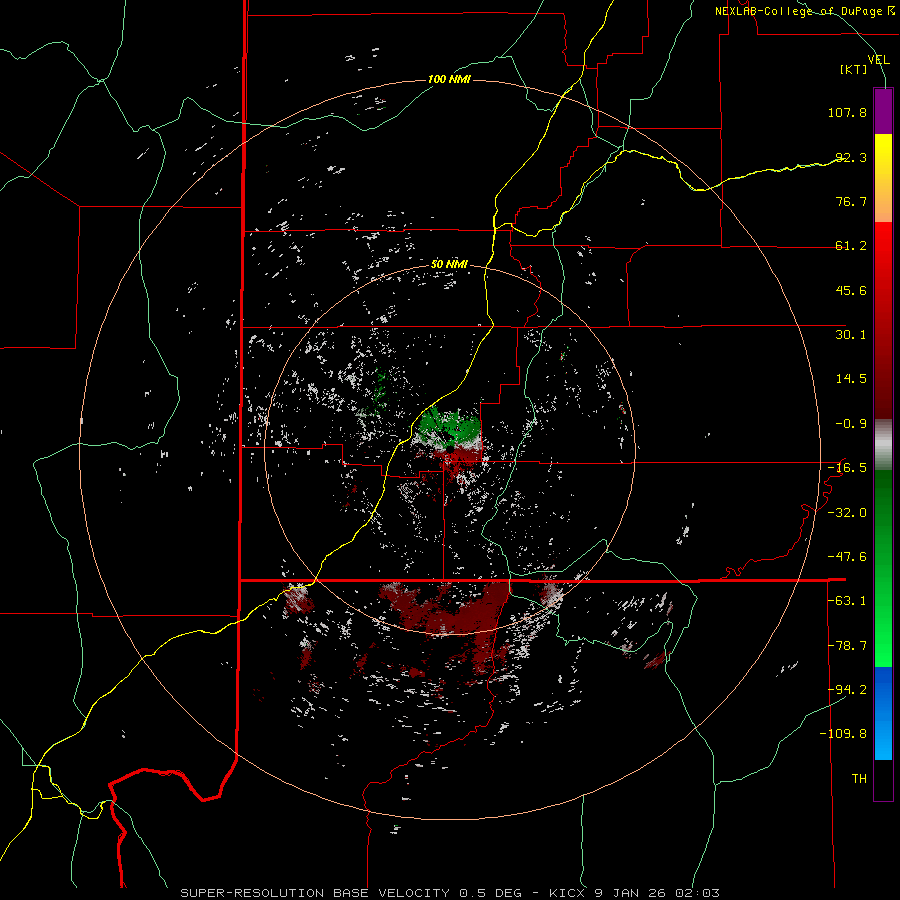Pick the black TH color bar segment
900x900 pixels.
883,779
